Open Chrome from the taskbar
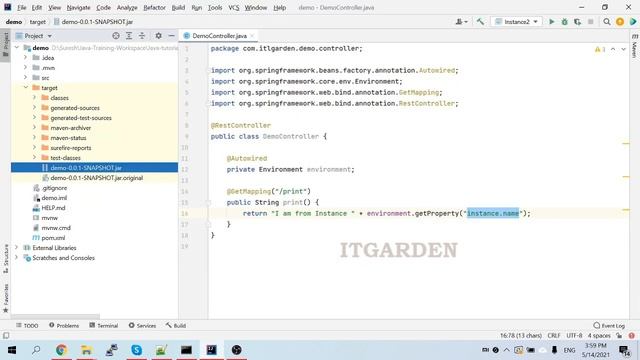 [x=61, y=350]
